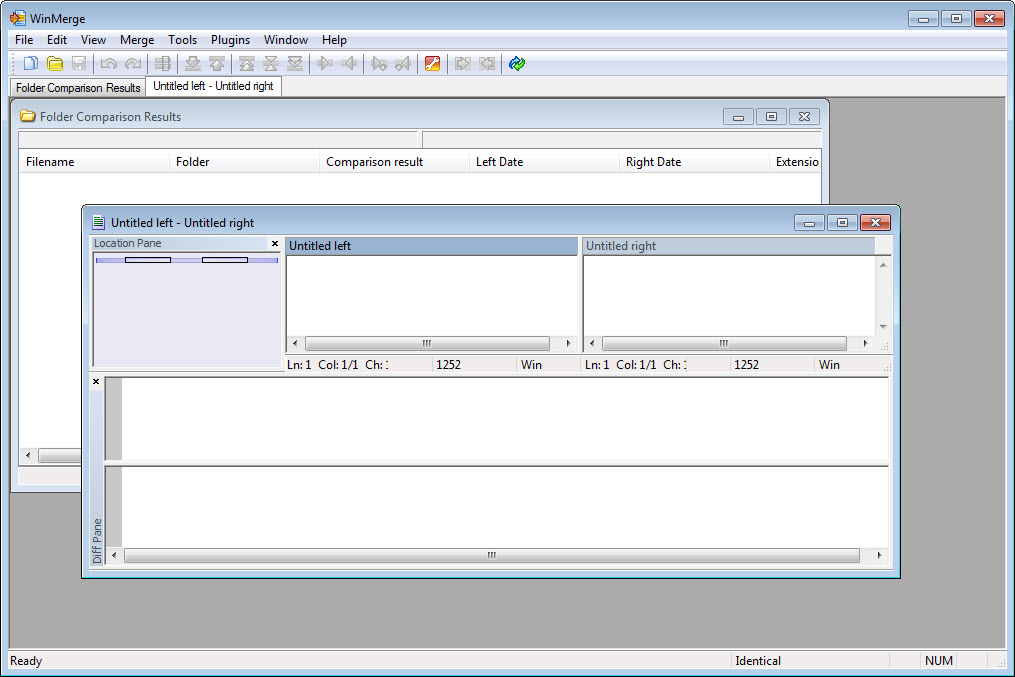Click the Copy Left and Advance icon
The image size is (1015, 677).
coord(403,63)
